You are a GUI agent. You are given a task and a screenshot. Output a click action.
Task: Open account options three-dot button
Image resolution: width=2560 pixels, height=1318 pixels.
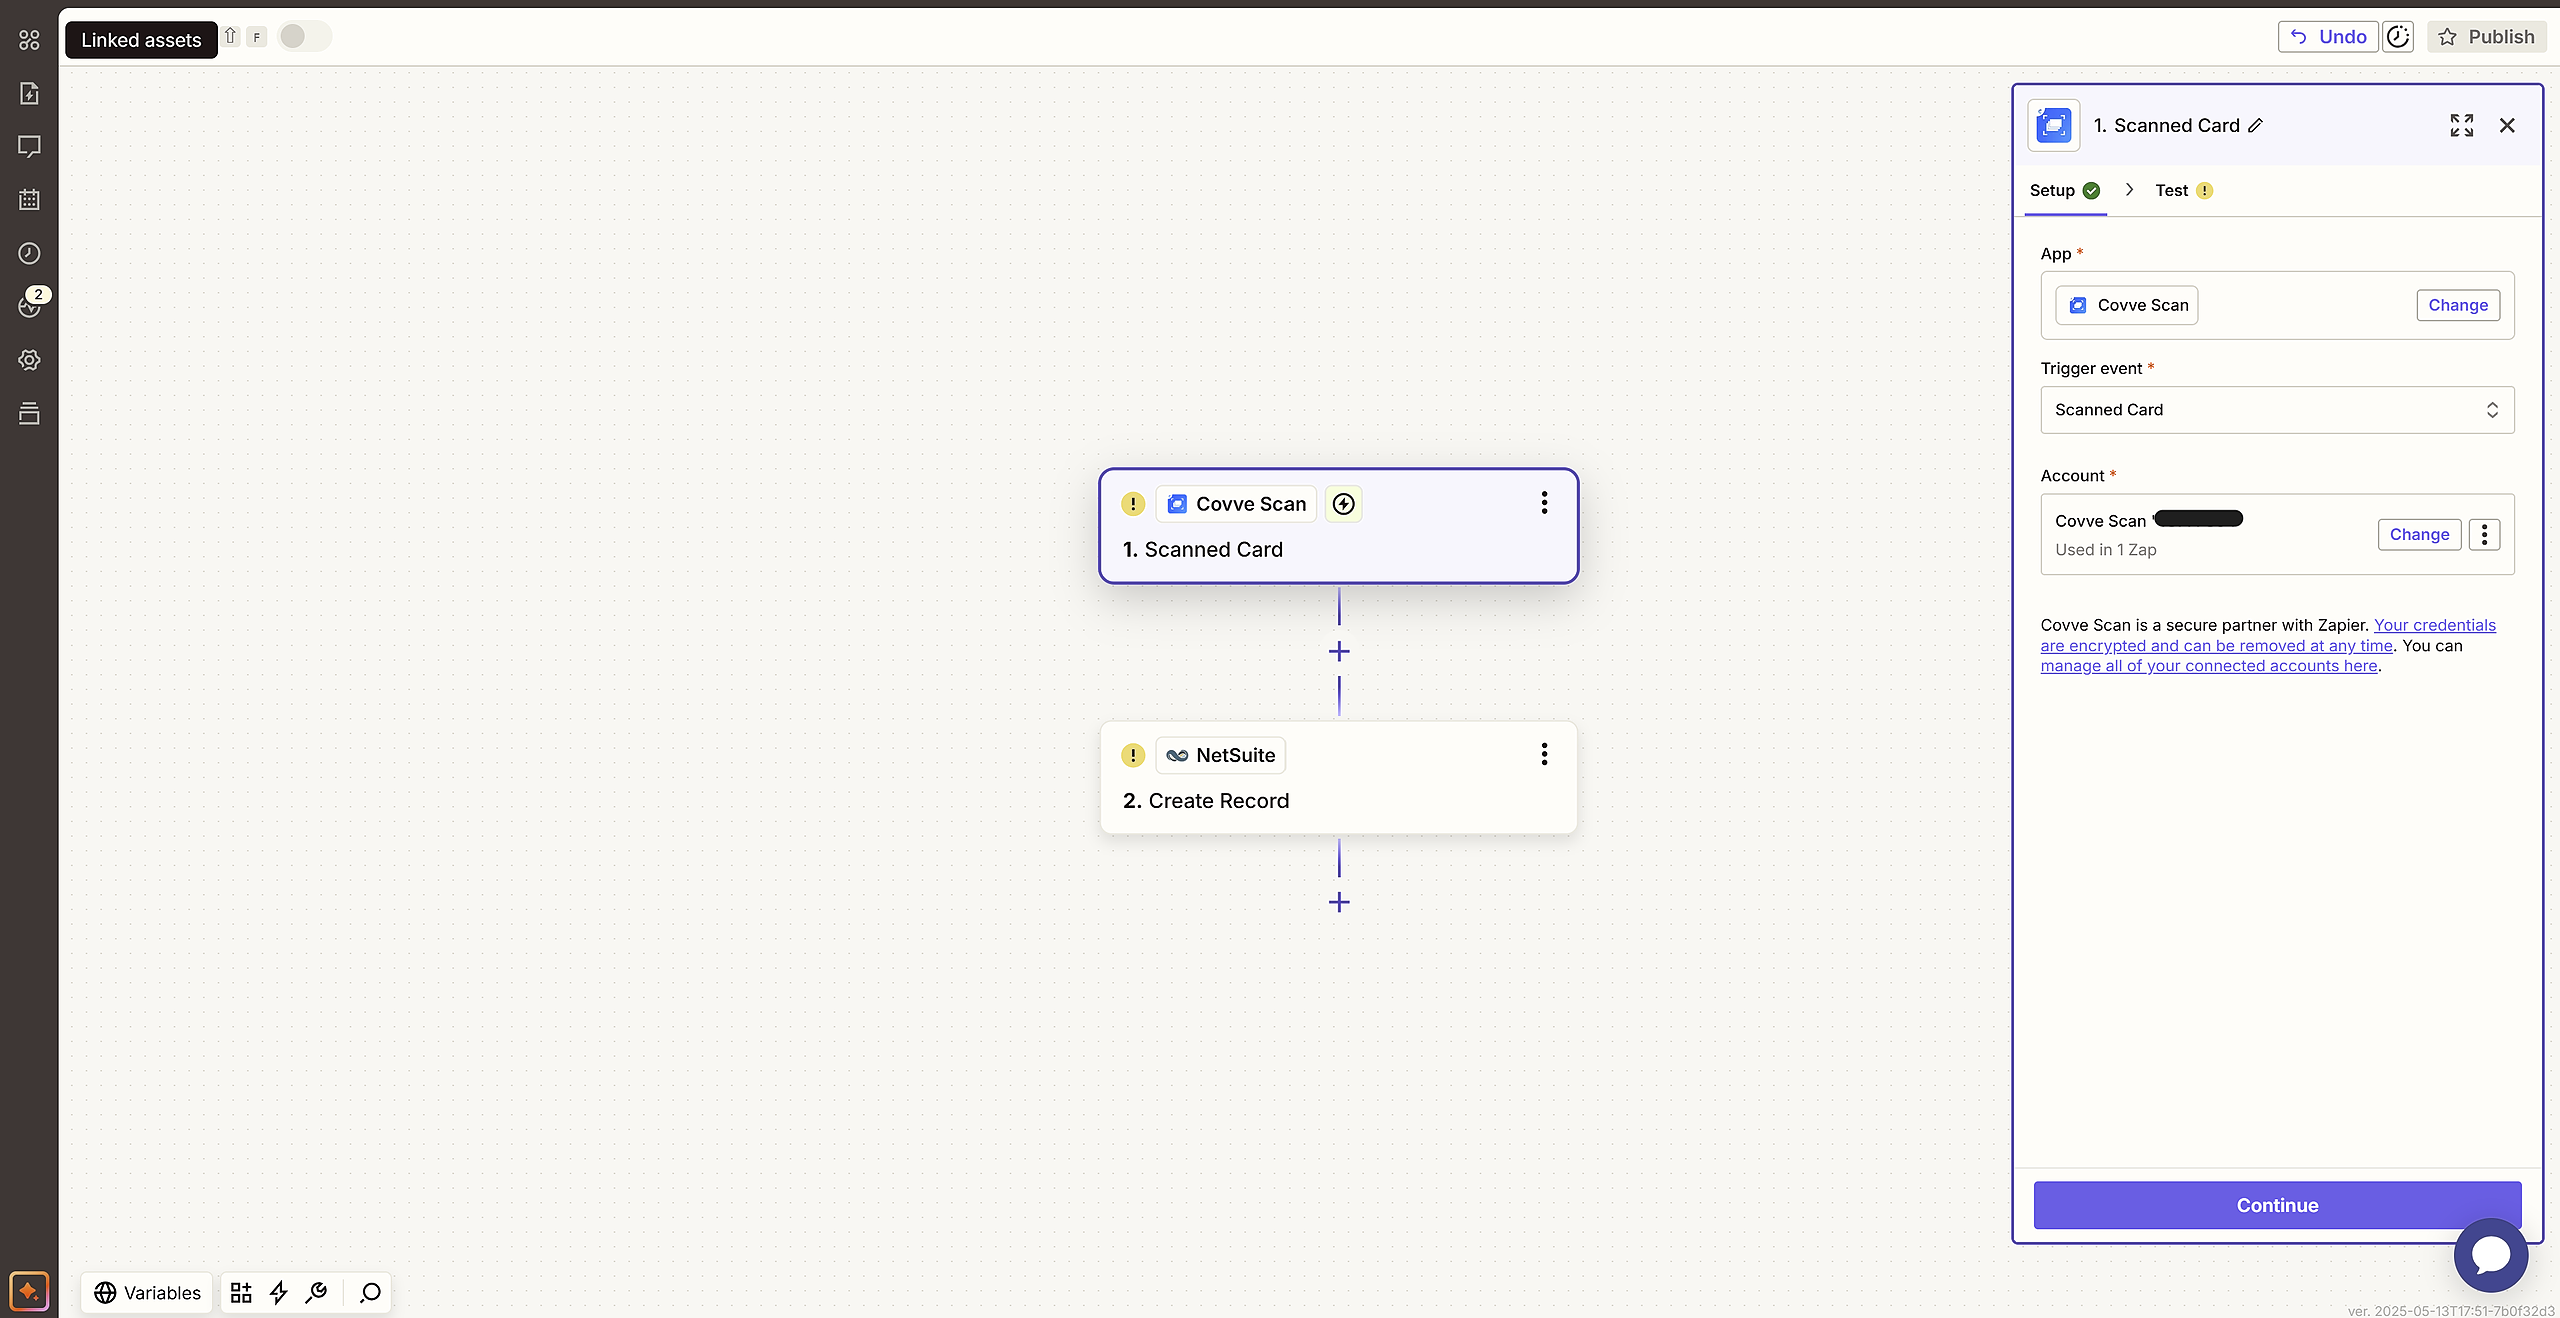pyautogui.click(x=2484, y=534)
